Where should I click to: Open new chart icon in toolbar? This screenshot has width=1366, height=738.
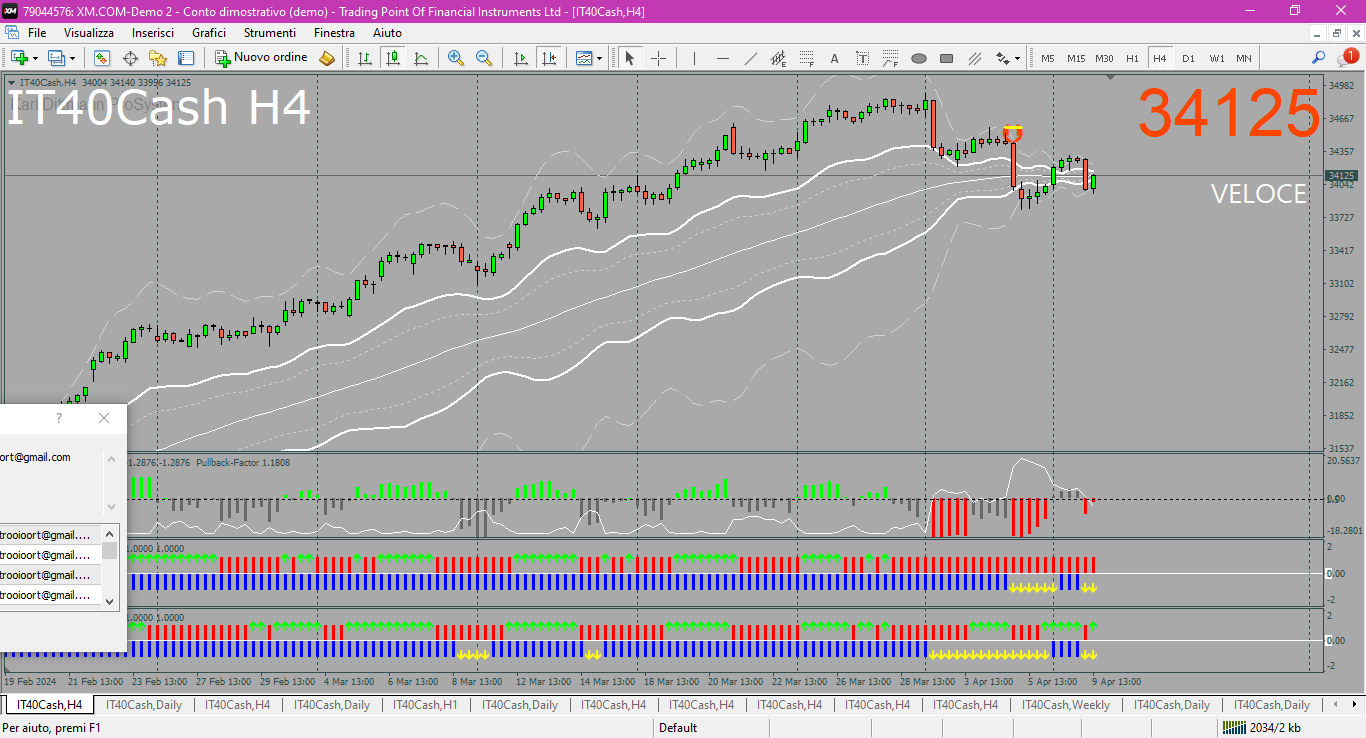click(19, 58)
